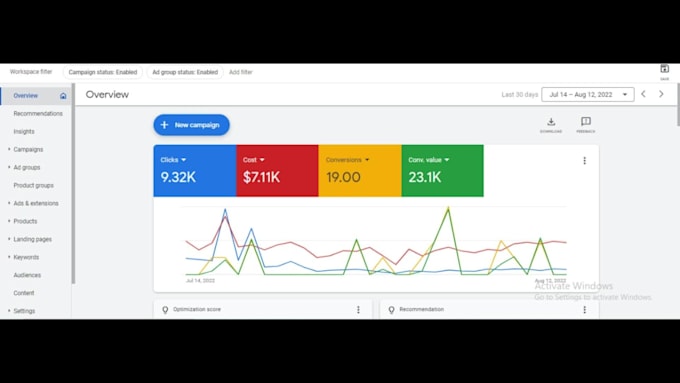
Task: Click the Overview page heading
Action: pos(107,95)
